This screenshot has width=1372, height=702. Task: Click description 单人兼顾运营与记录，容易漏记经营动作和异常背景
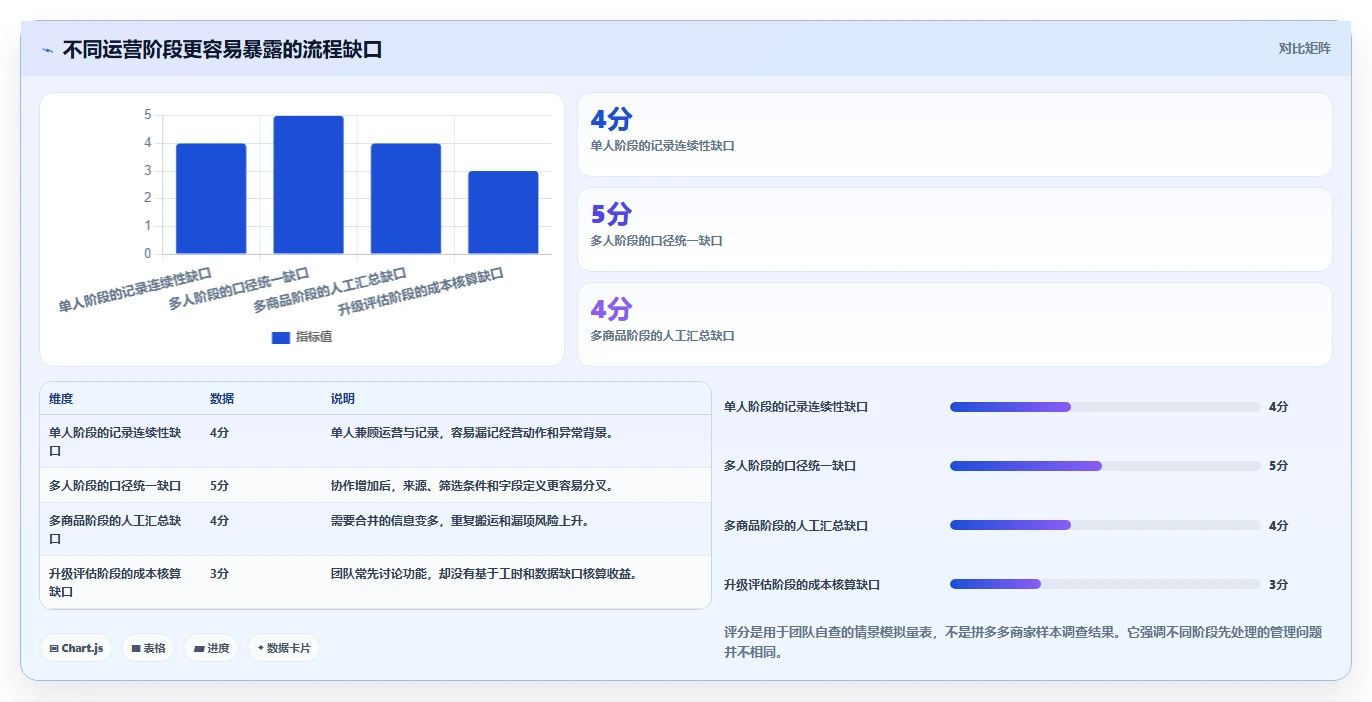(x=471, y=433)
